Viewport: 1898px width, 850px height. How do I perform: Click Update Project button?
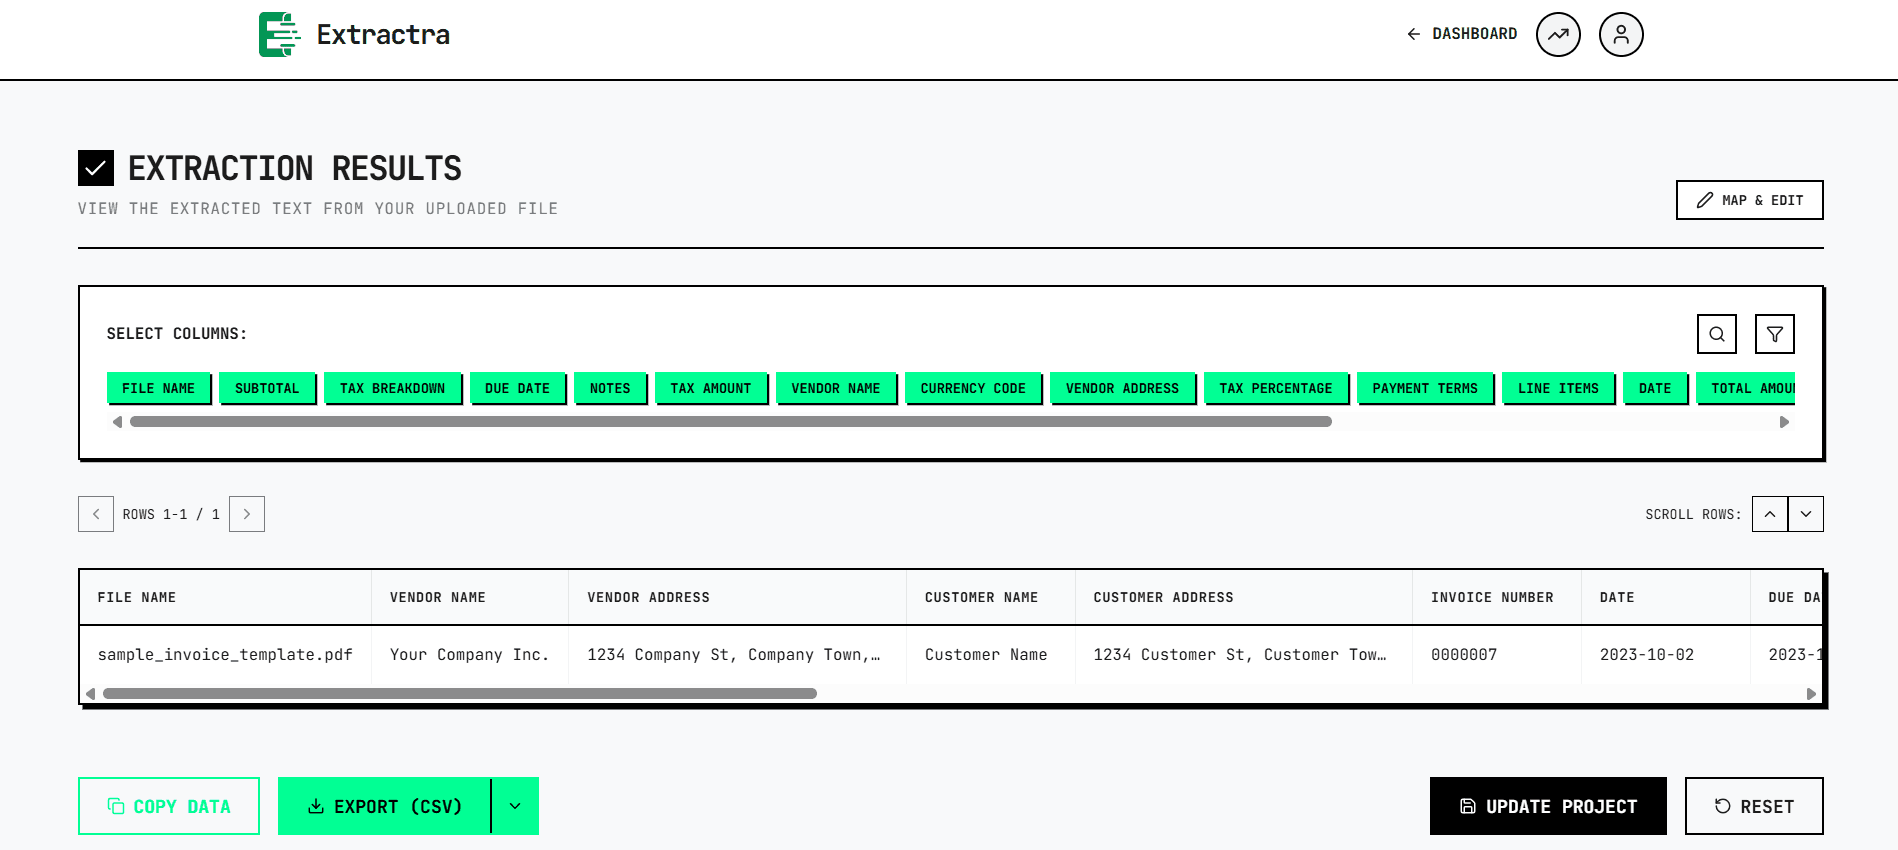(x=1548, y=806)
